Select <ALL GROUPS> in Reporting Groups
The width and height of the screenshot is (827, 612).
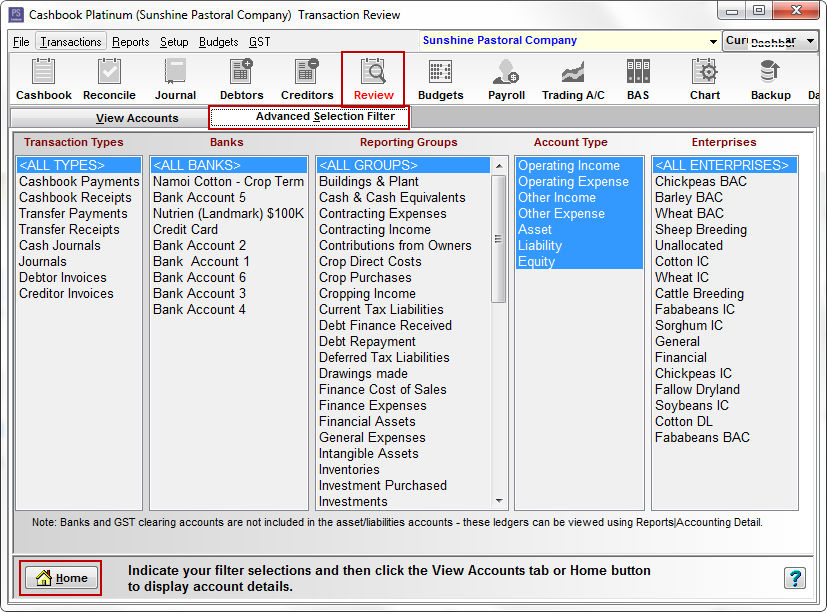point(403,165)
